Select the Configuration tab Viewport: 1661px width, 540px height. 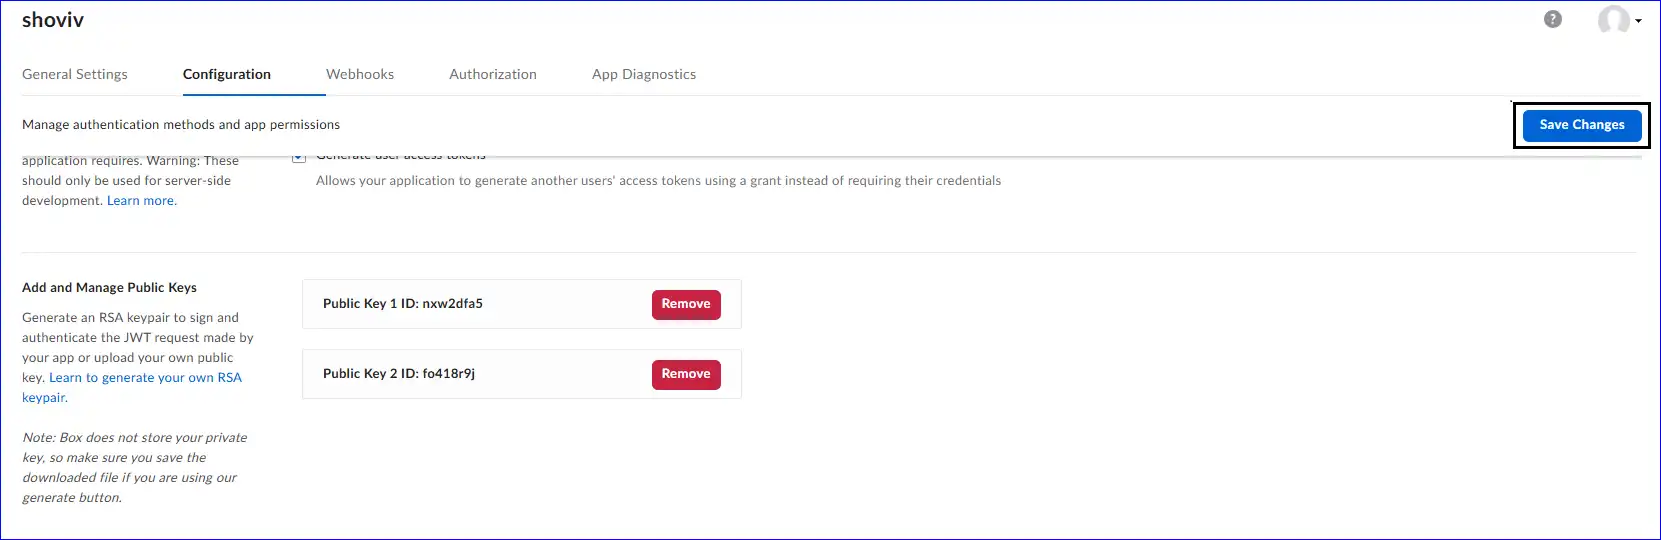pos(227,74)
